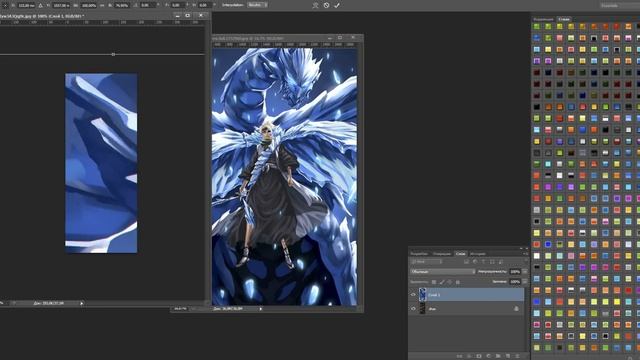Click the Opacity value field in Layers panel
This screenshot has width=640, height=360.
pyautogui.click(x=516, y=271)
